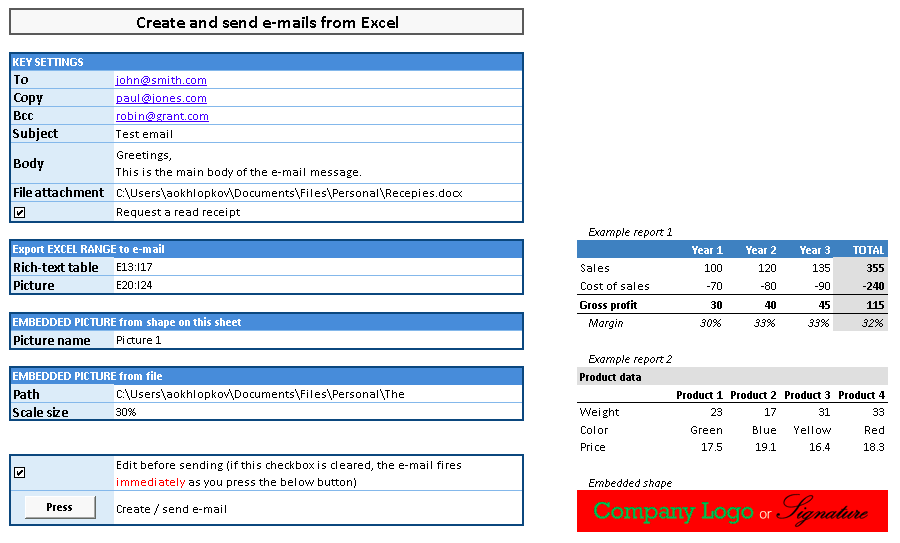This screenshot has height=543, width=900.
Task: Select the File attachment path Recepies.docx
Action: [318, 193]
